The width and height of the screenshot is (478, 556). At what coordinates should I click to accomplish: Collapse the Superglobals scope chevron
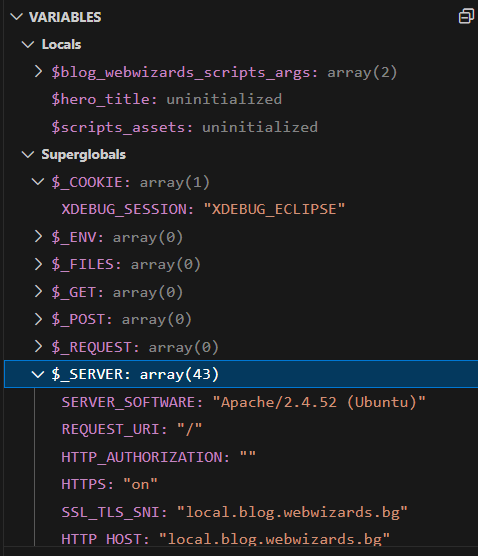tap(28, 155)
